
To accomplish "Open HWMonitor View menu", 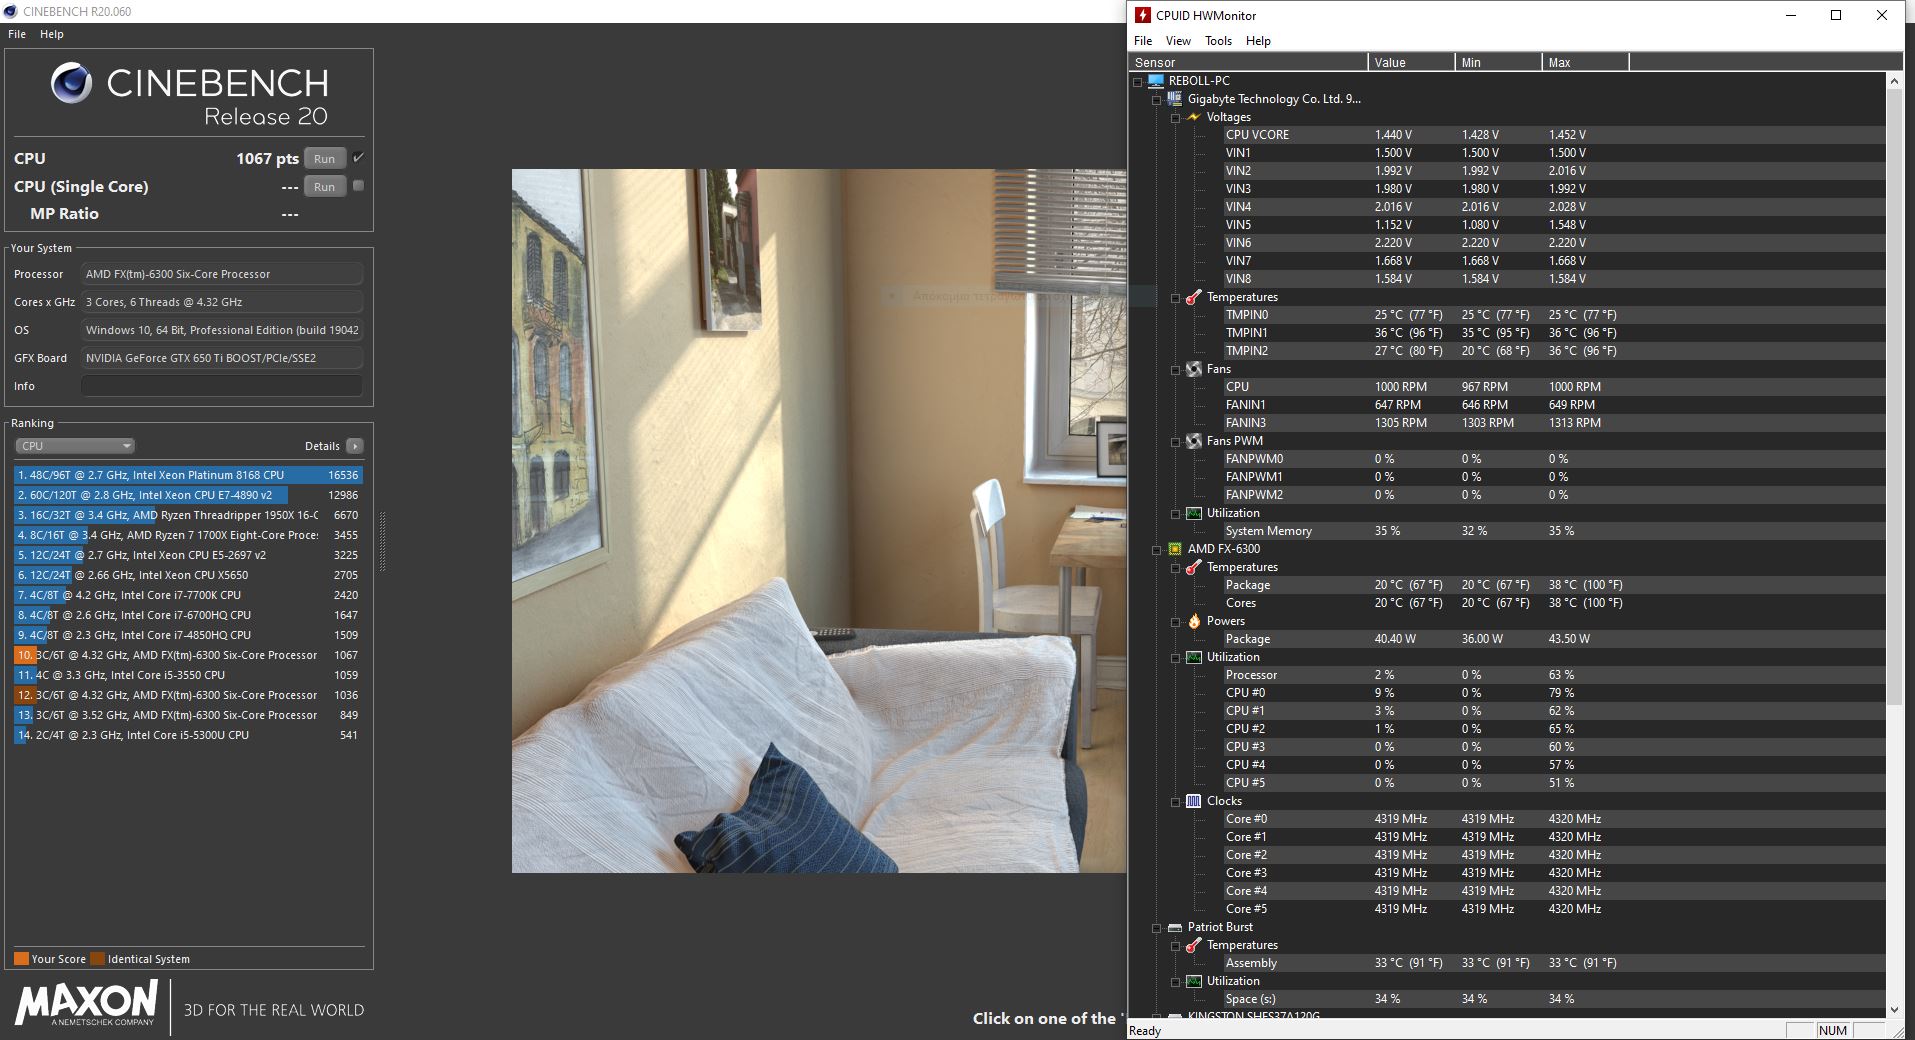I will [x=1178, y=41].
